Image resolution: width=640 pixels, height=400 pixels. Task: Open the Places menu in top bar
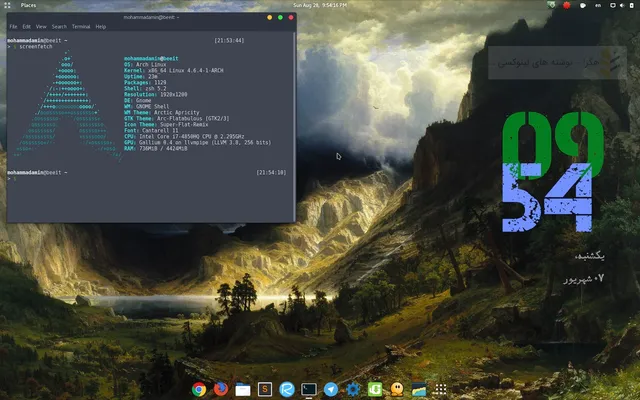coord(28,5)
